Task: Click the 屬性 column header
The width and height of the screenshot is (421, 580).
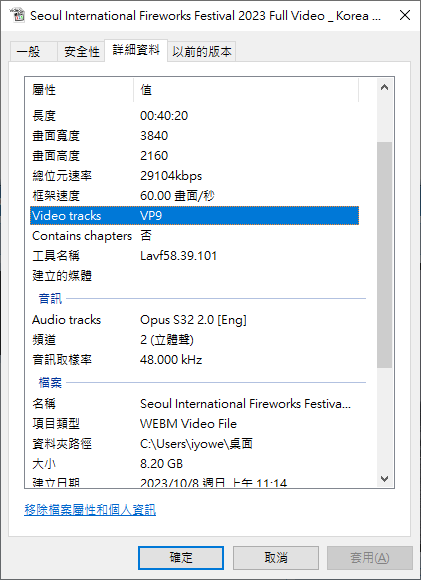Action: [82, 90]
